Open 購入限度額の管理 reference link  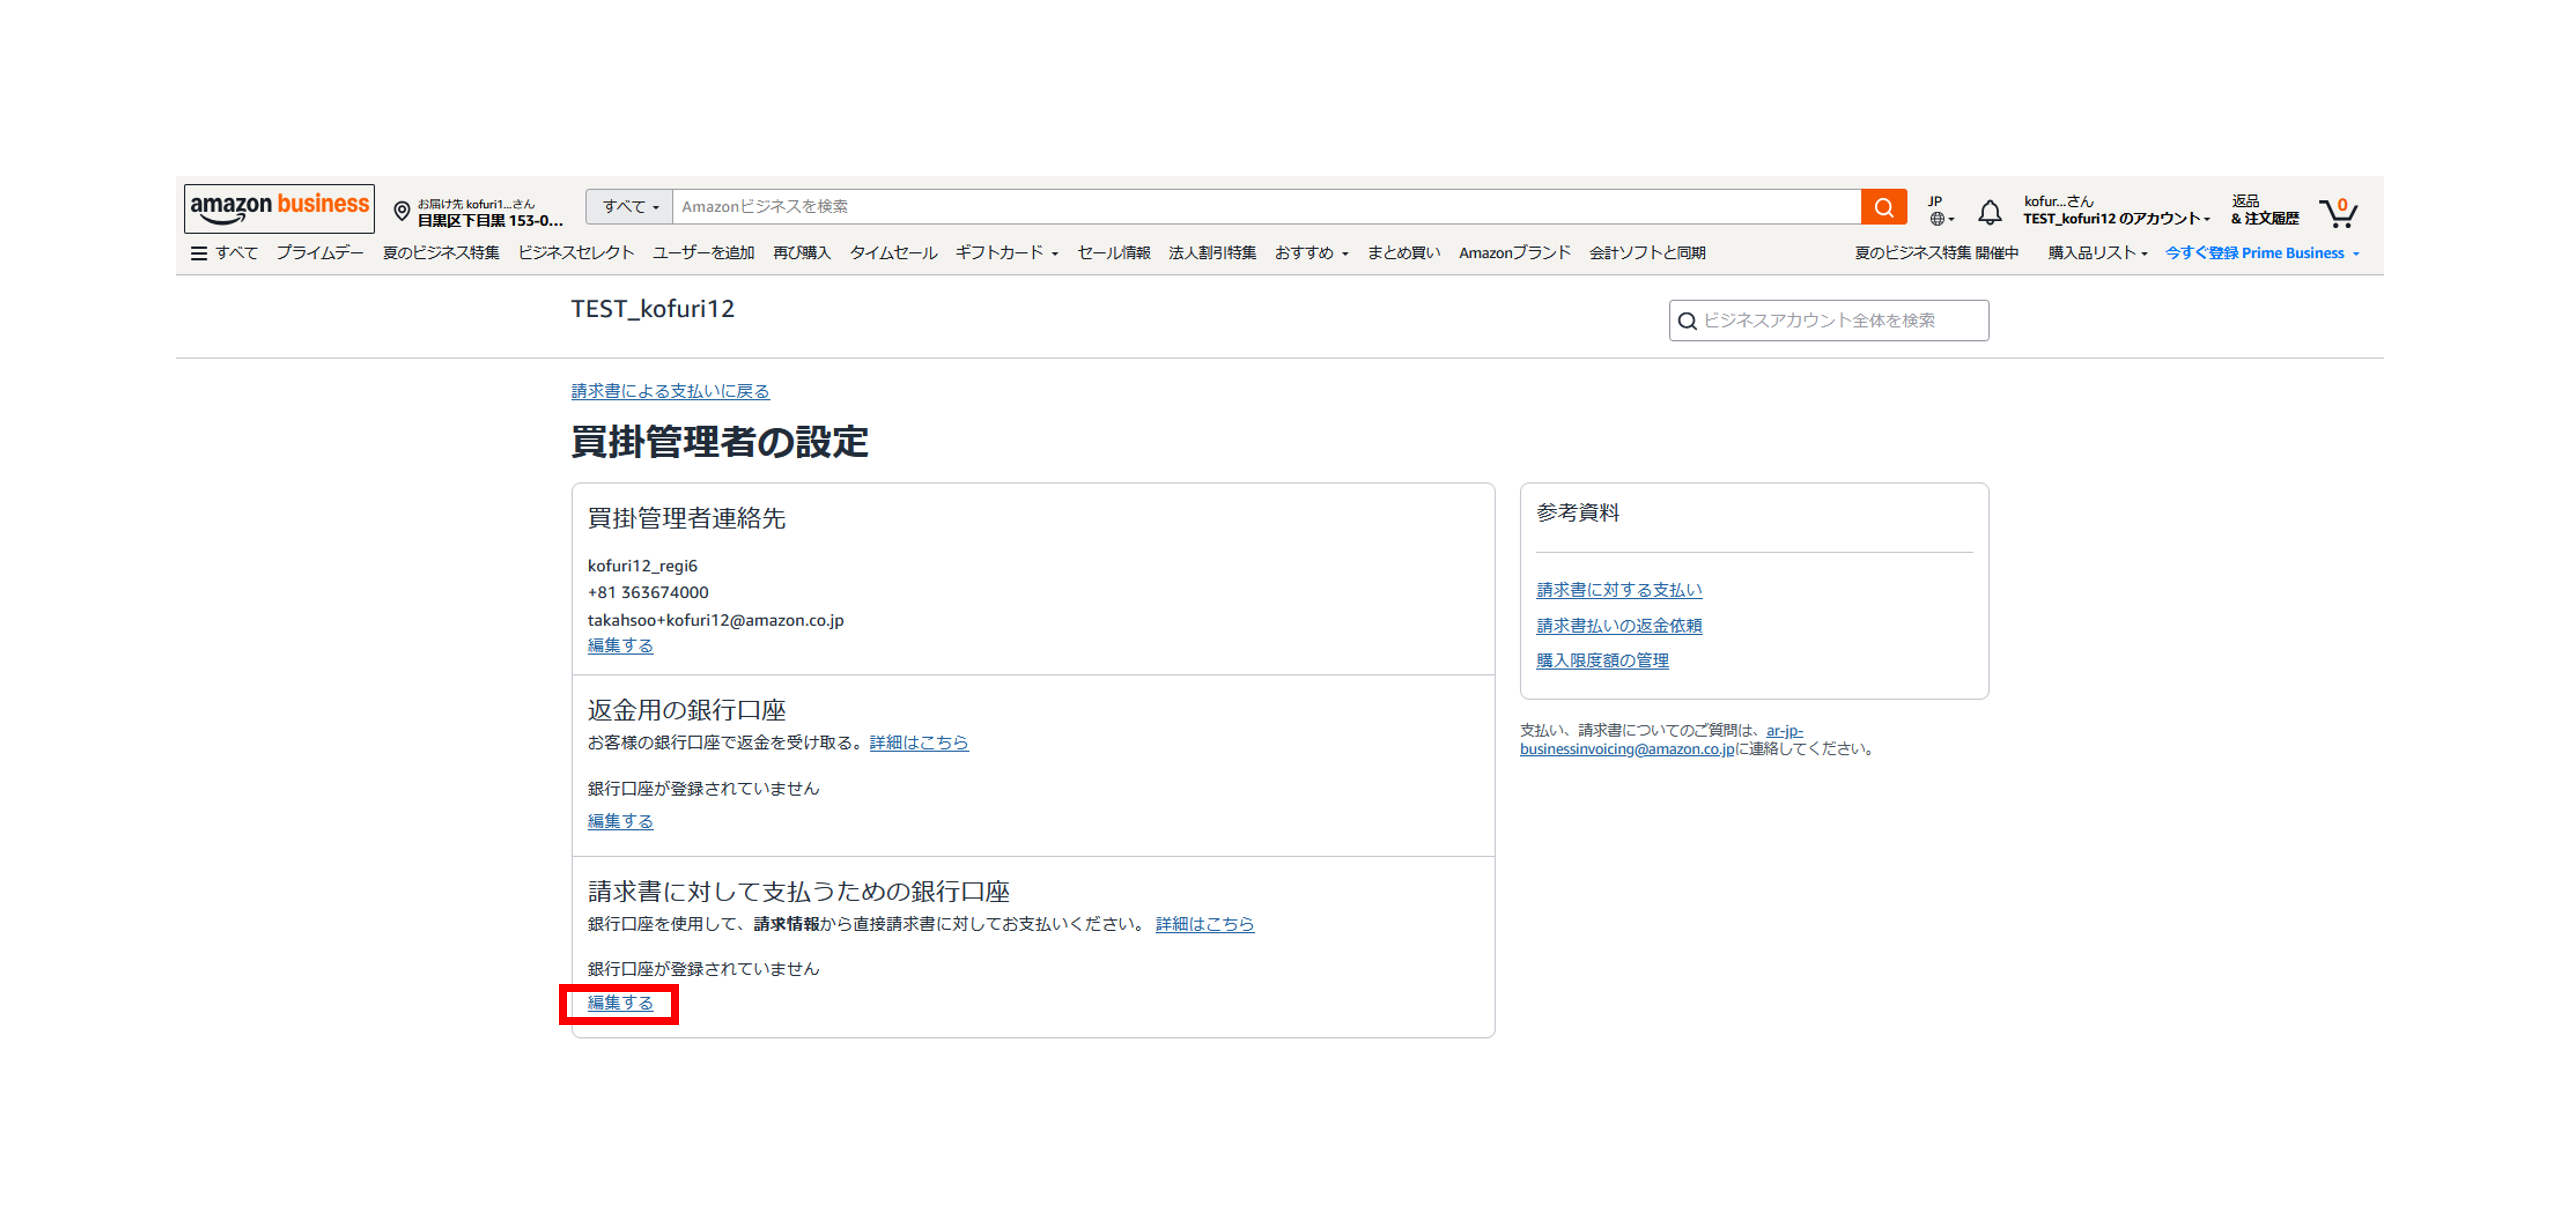point(1602,661)
